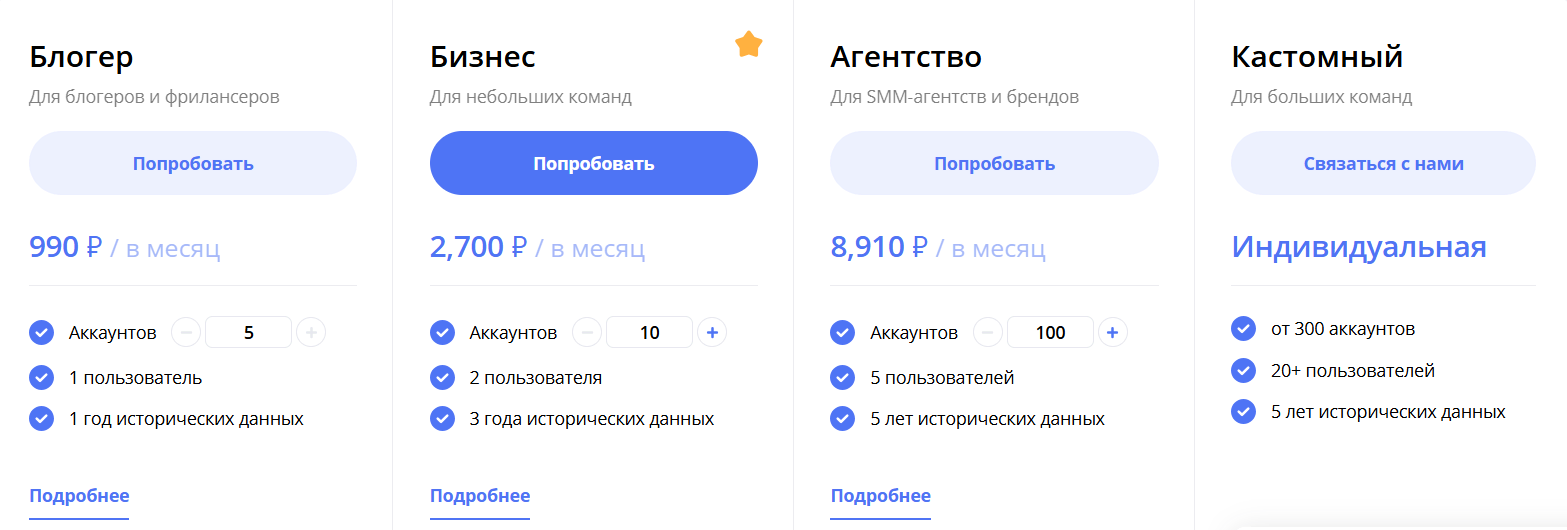Click minus stepper for Бизнес plan accounts
The height and width of the screenshot is (530, 1567).
587,332
